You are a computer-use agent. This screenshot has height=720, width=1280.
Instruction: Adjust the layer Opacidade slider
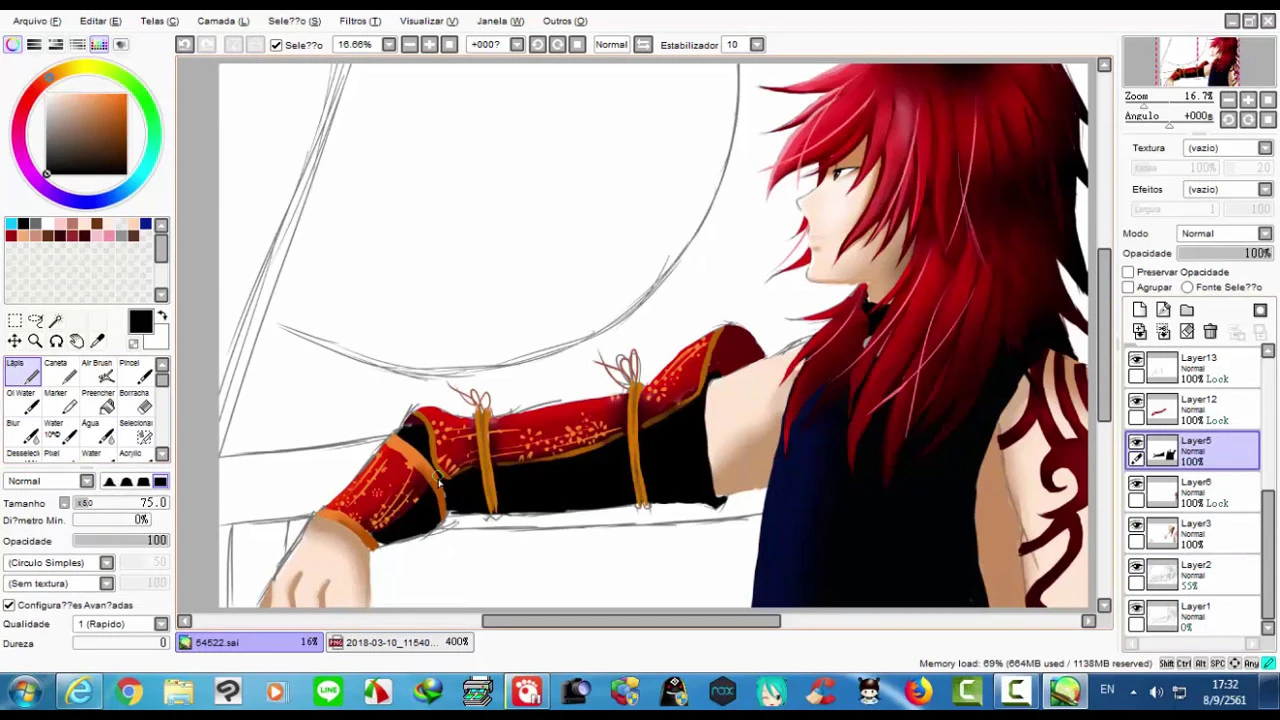tap(1225, 254)
